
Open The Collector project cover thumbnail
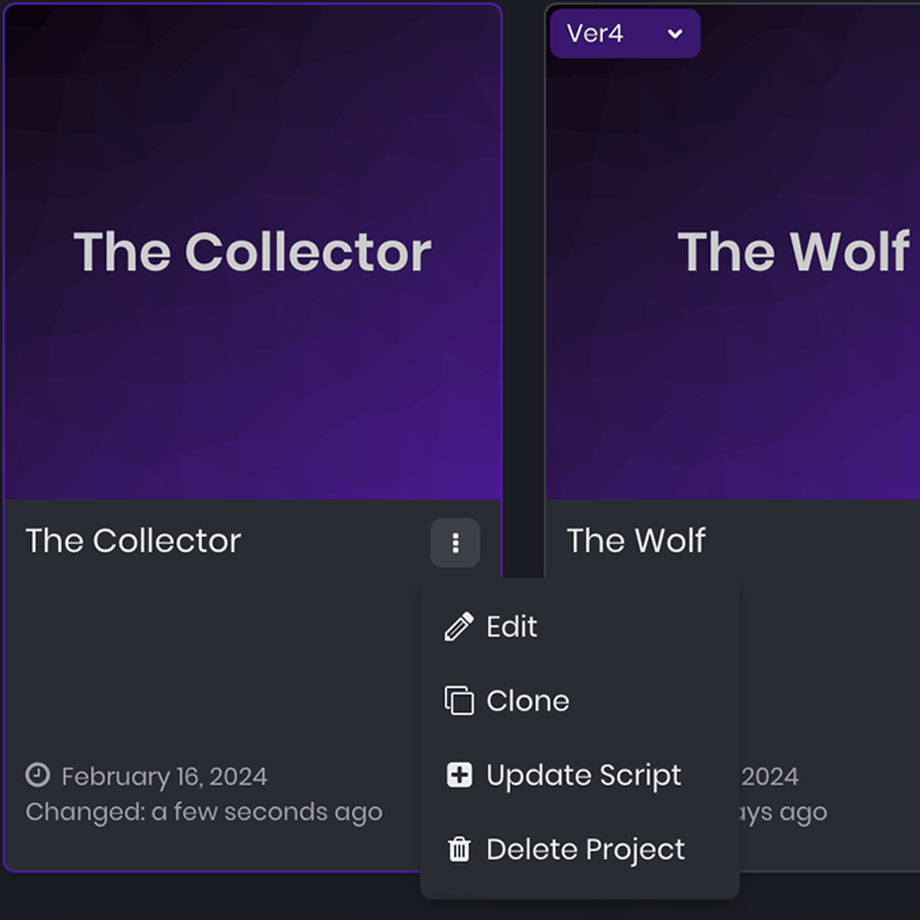tap(253, 252)
